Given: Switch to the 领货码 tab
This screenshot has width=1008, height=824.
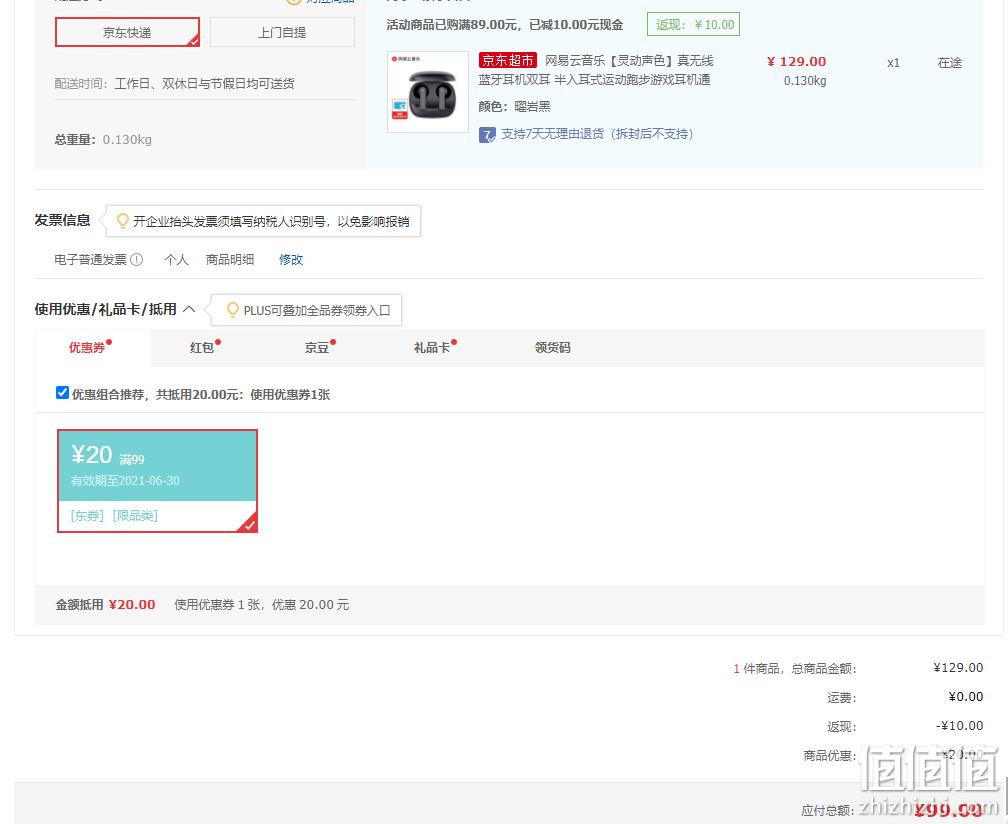Looking at the screenshot, I should coord(552,348).
